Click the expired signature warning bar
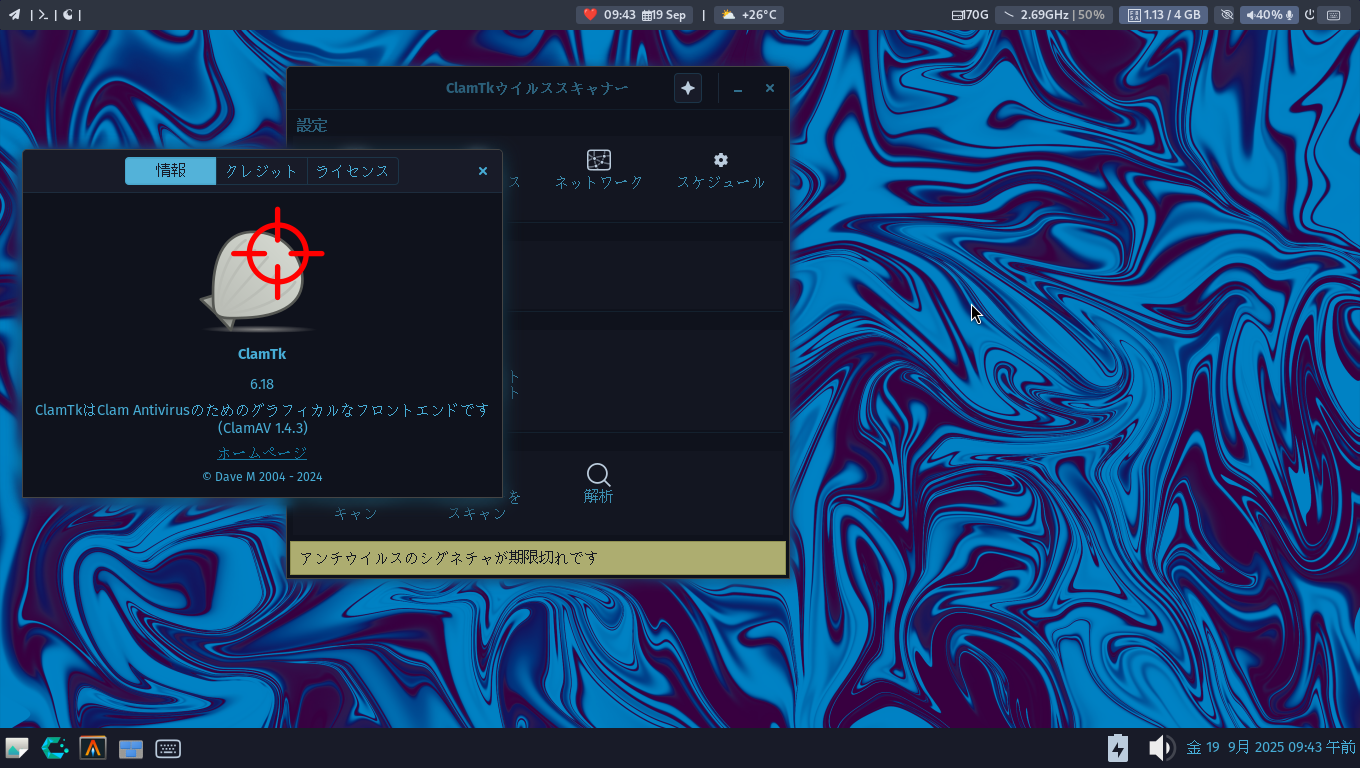This screenshot has height=768, width=1360. coord(538,558)
